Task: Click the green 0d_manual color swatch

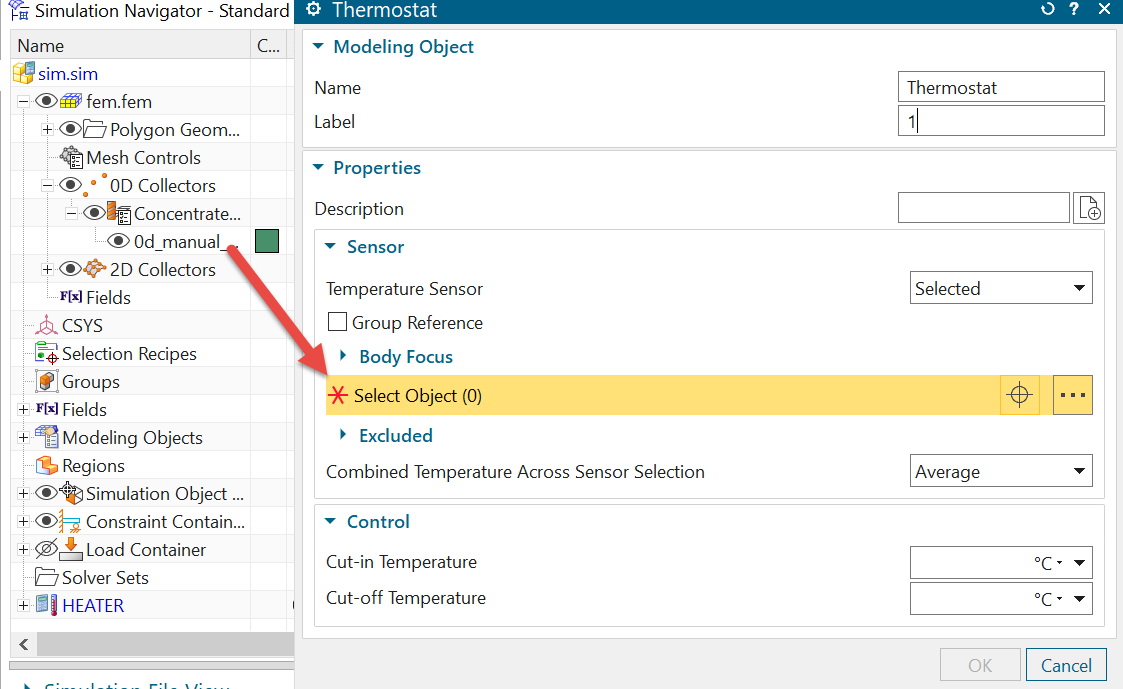Action: [267, 241]
